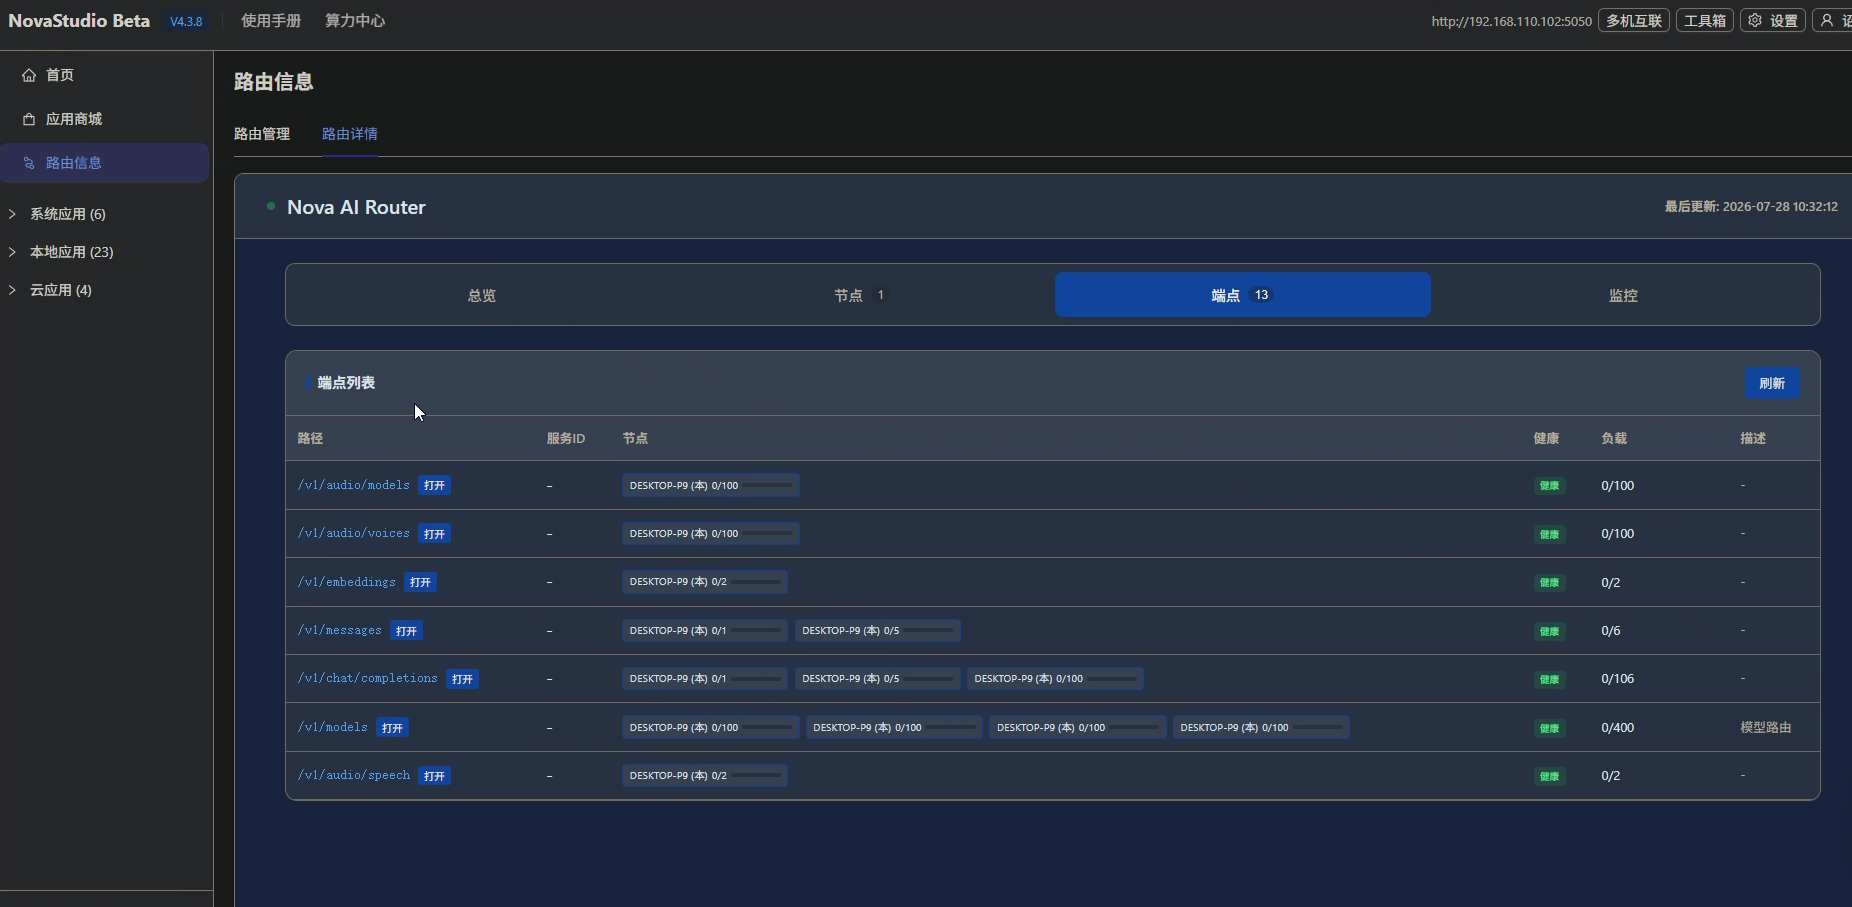Click the 健康 badge in /v1/audio/models row
Viewport: 1852px width, 907px height.
point(1549,486)
